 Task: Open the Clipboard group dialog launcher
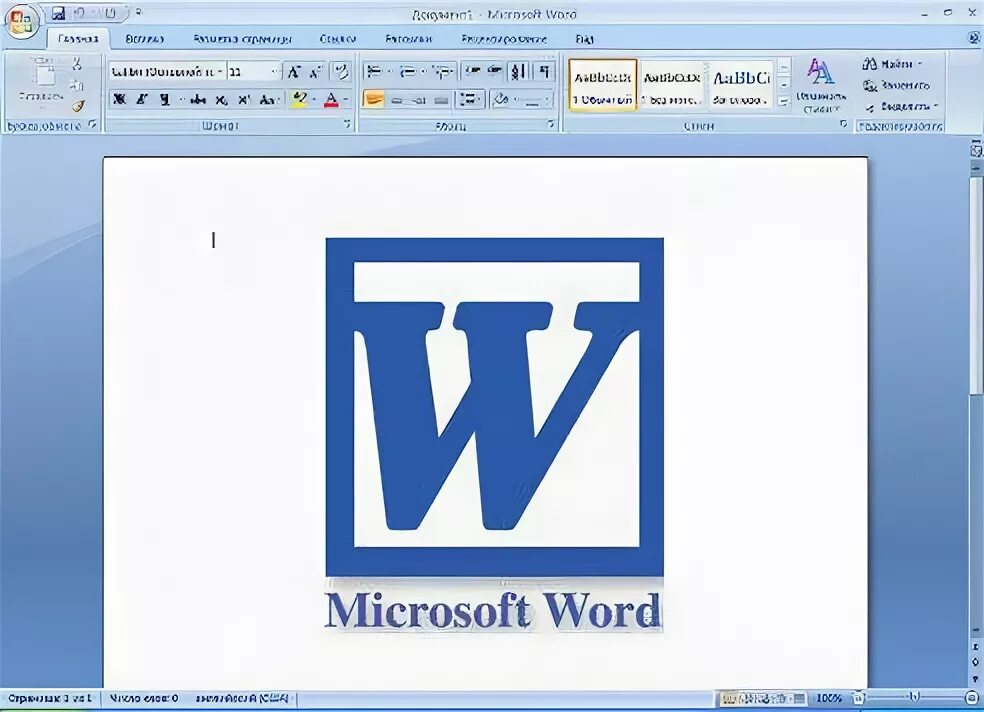[92, 124]
